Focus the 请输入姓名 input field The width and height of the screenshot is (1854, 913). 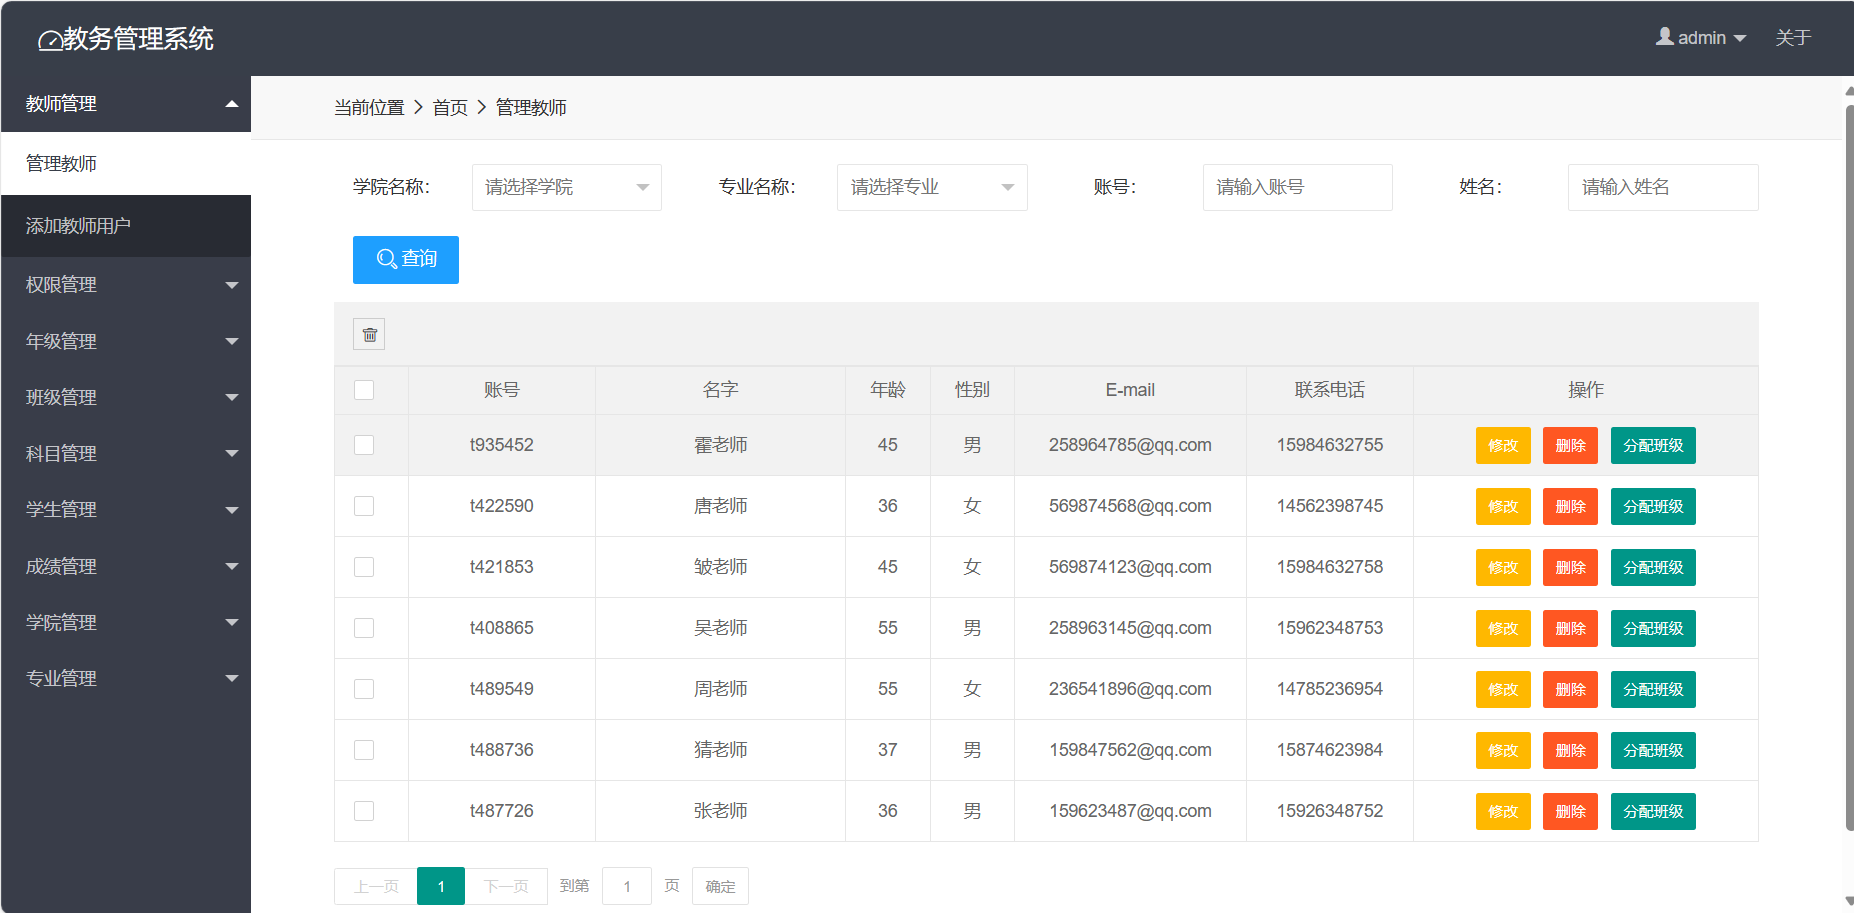click(x=1663, y=187)
